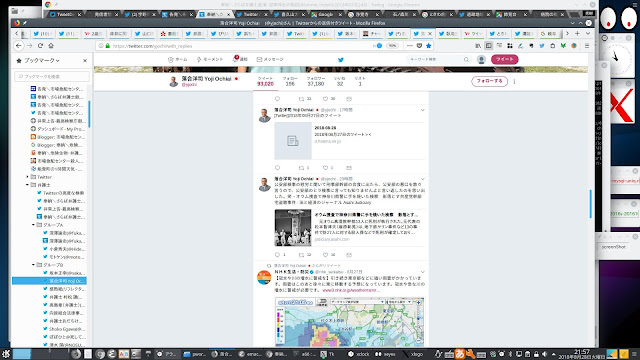Open リスト 1 profile tab
Image resolution: width=640 pixels, height=360 pixels.
click(x=360, y=81)
